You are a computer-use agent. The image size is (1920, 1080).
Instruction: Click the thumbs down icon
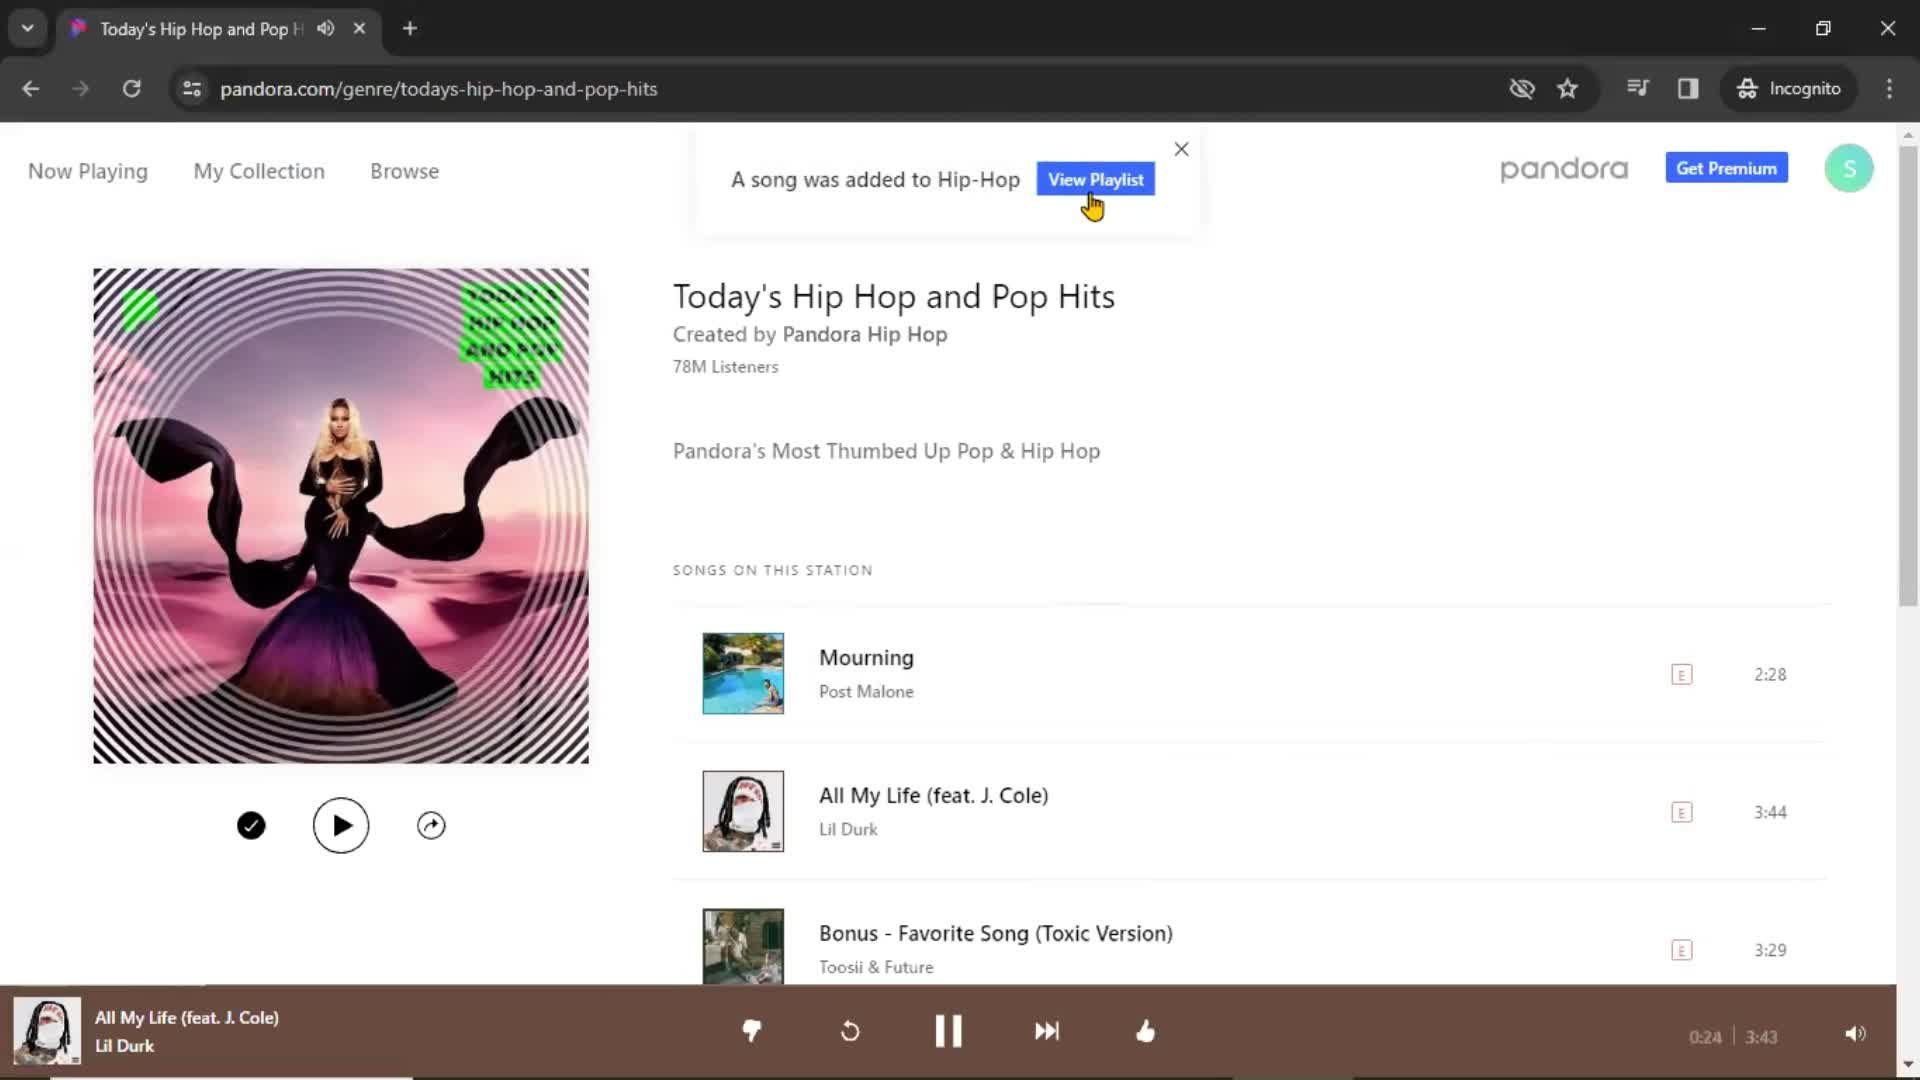point(750,1033)
